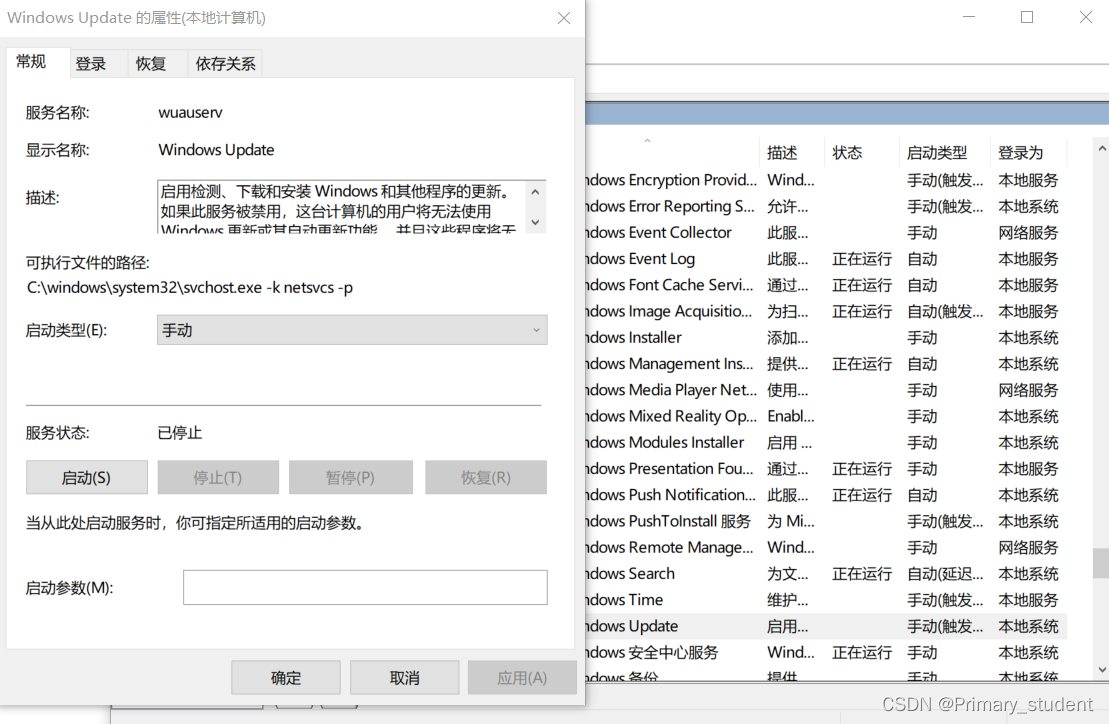1109x724 pixels.
Task: Select the Windows Mixed Reality OpenXR row
Action: click(x=825, y=416)
